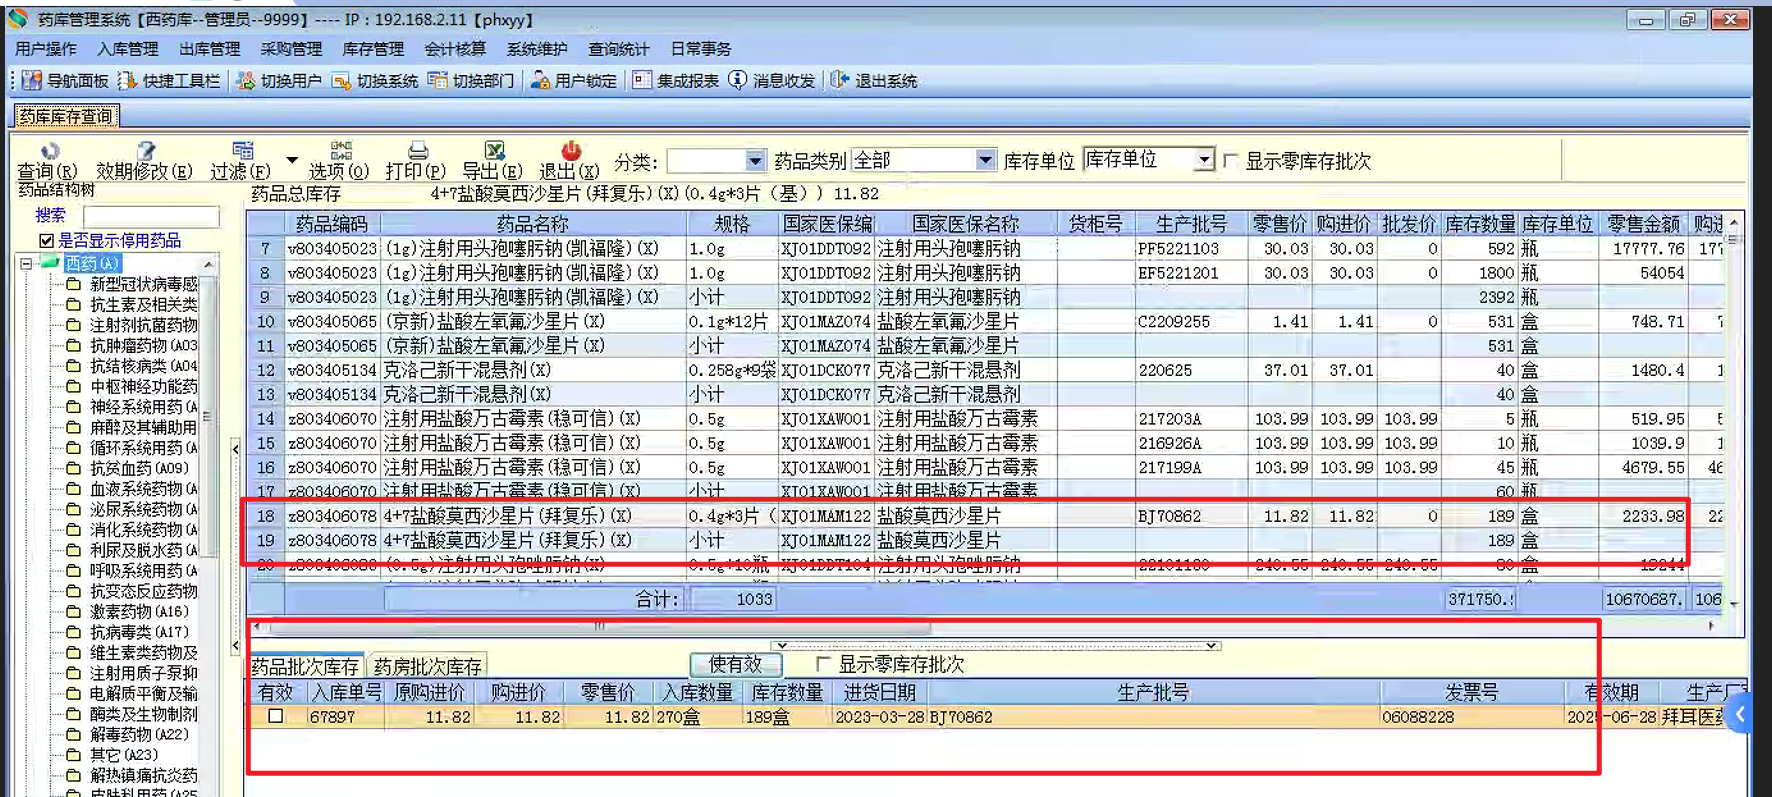Click the main table's horizontal scrollbar thumb
Screen dimensions: 1772x797
pyautogui.click(x=600, y=627)
